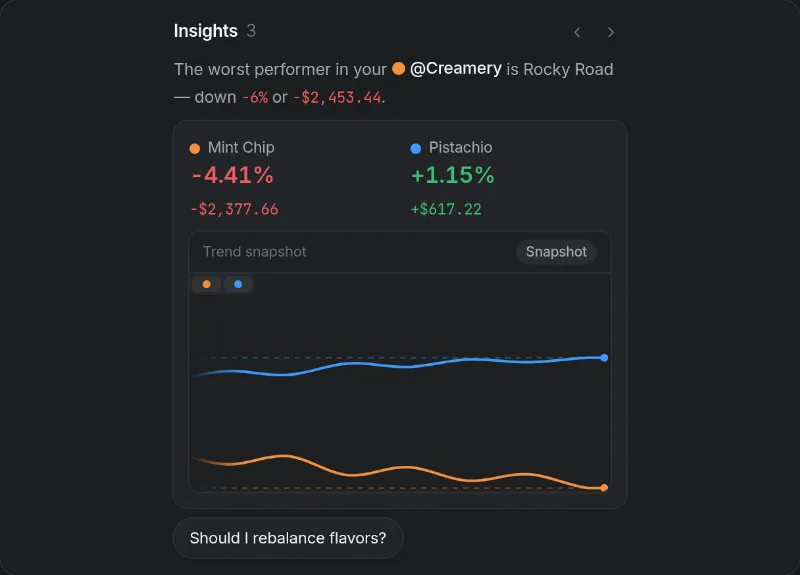The width and height of the screenshot is (800, 575).
Task: Go to next insight with right chevron
Action: point(611,33)
